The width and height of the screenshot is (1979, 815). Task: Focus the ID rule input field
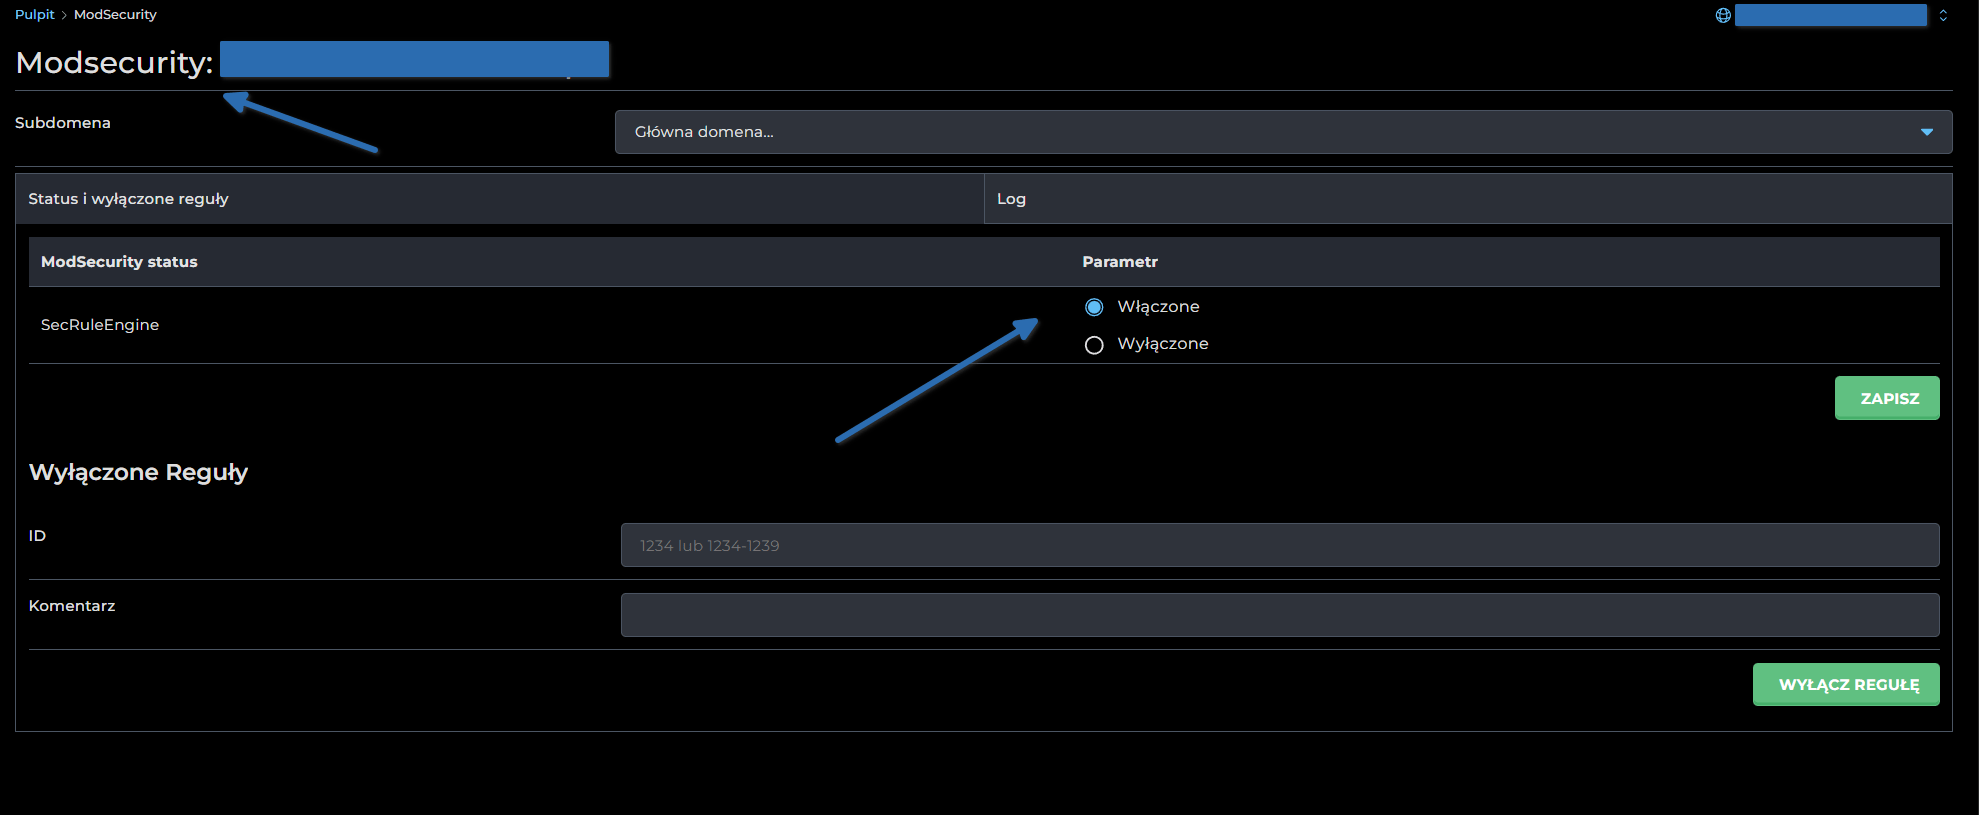[1279, 545]
